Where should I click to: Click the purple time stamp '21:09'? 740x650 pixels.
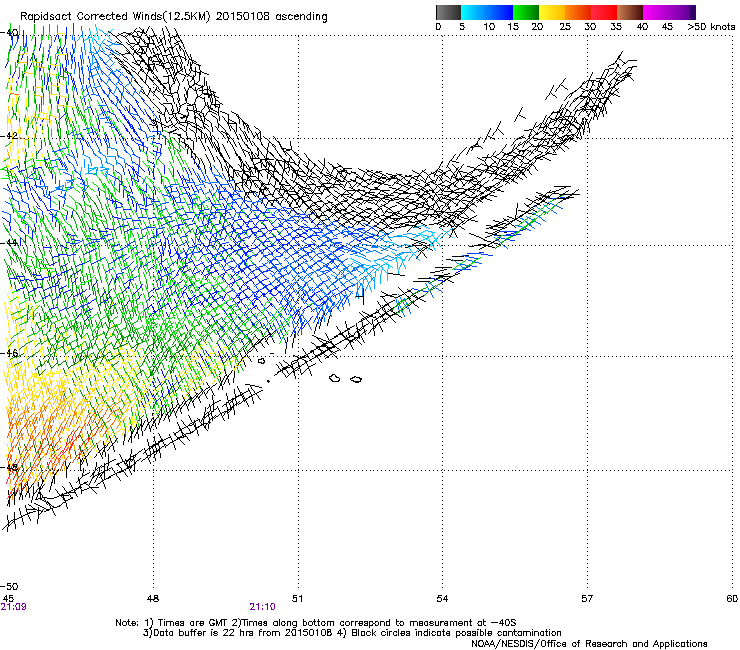coord(14,607)
